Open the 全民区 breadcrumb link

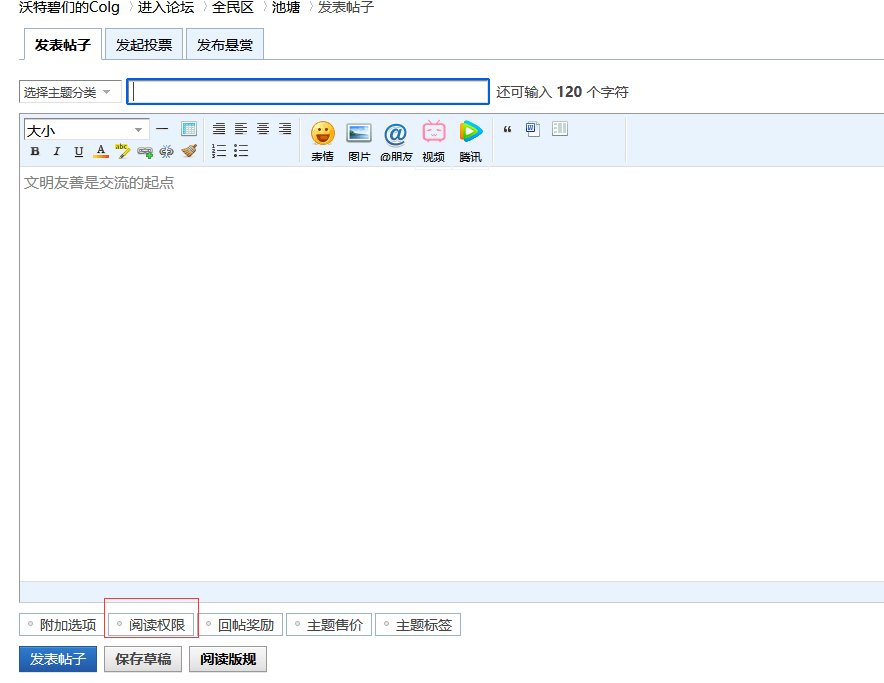tap(233, 7)
